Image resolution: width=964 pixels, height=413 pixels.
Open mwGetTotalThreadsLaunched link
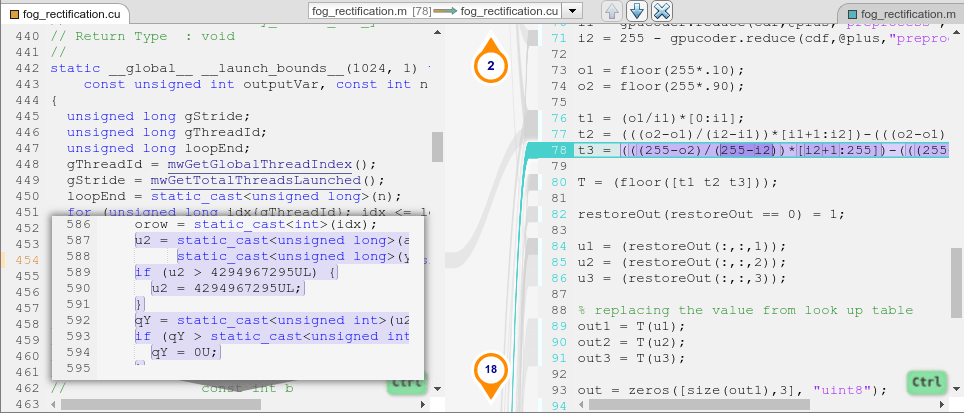(255, 181)
